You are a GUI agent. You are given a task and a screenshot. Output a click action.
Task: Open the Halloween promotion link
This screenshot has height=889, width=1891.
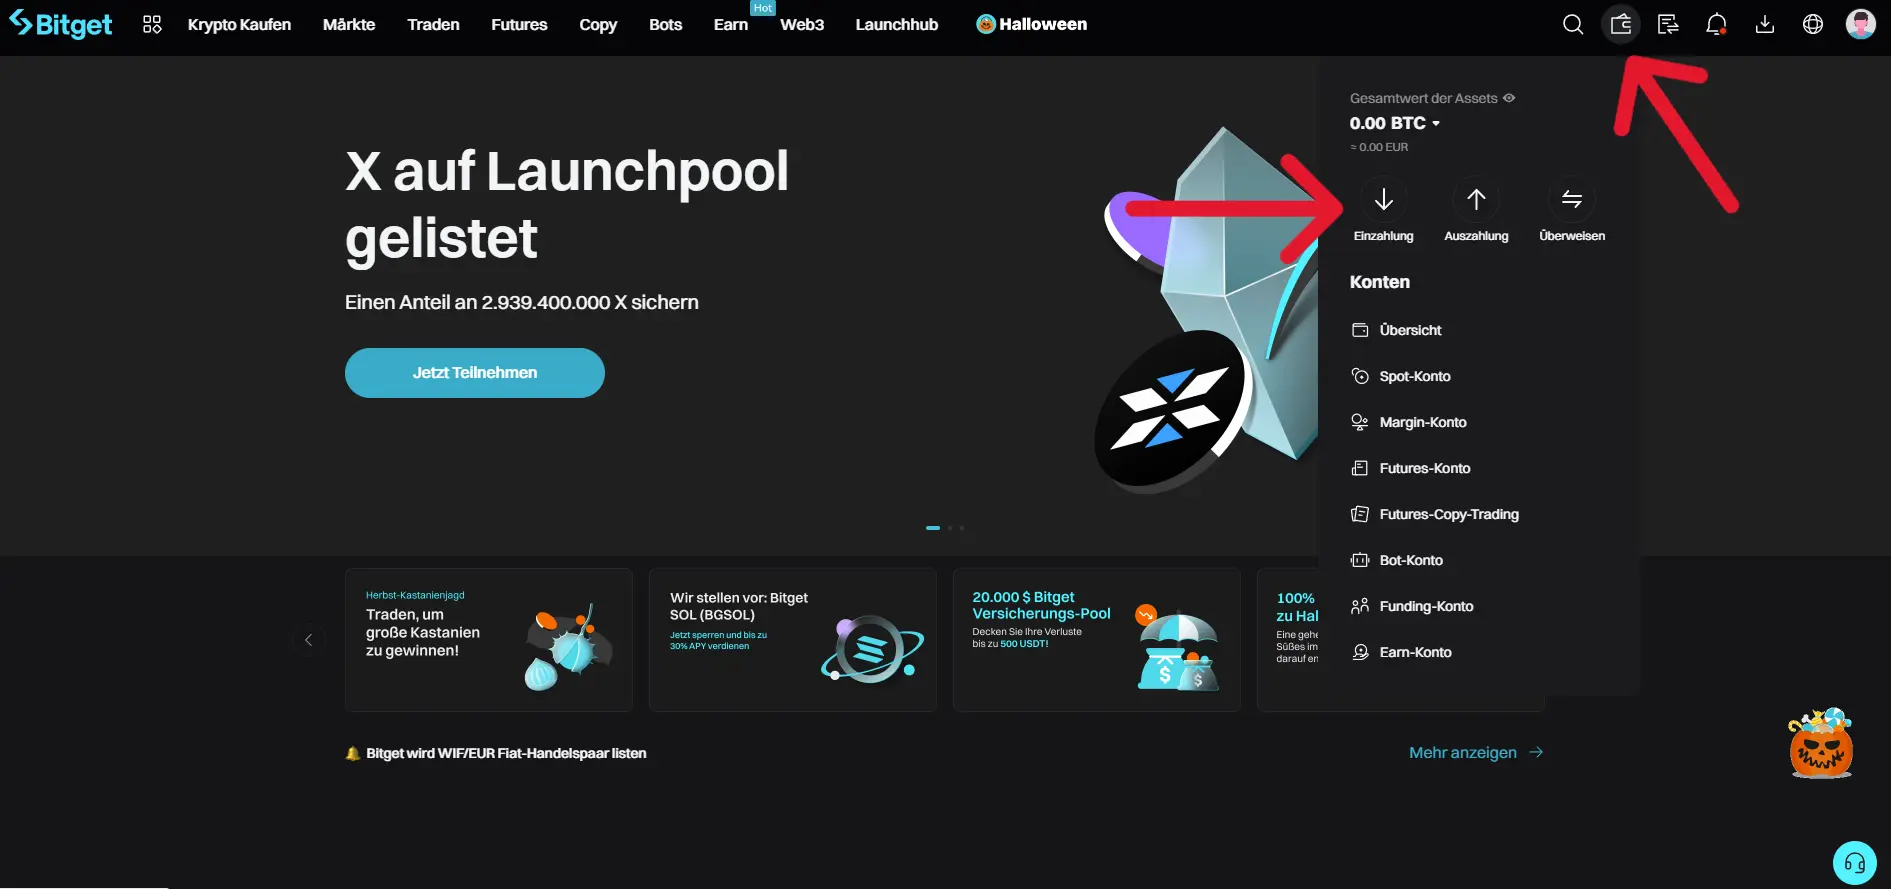1031,24
